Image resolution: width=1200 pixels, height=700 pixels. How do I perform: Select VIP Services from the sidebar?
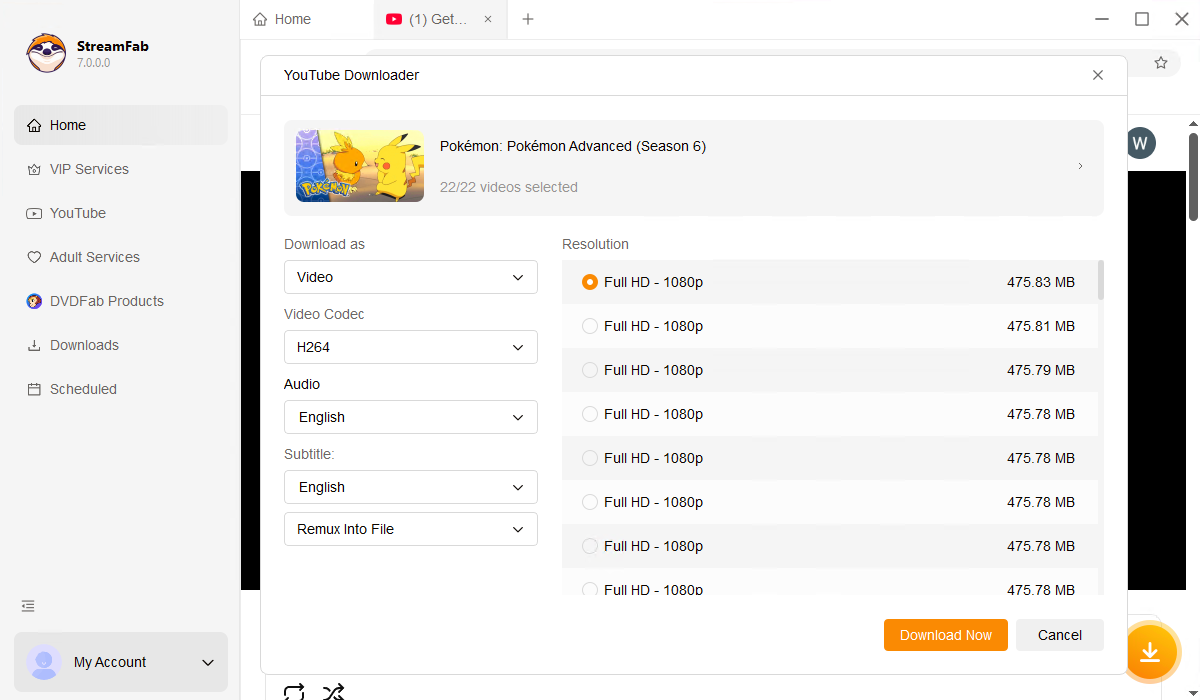[x=88, y=169]
